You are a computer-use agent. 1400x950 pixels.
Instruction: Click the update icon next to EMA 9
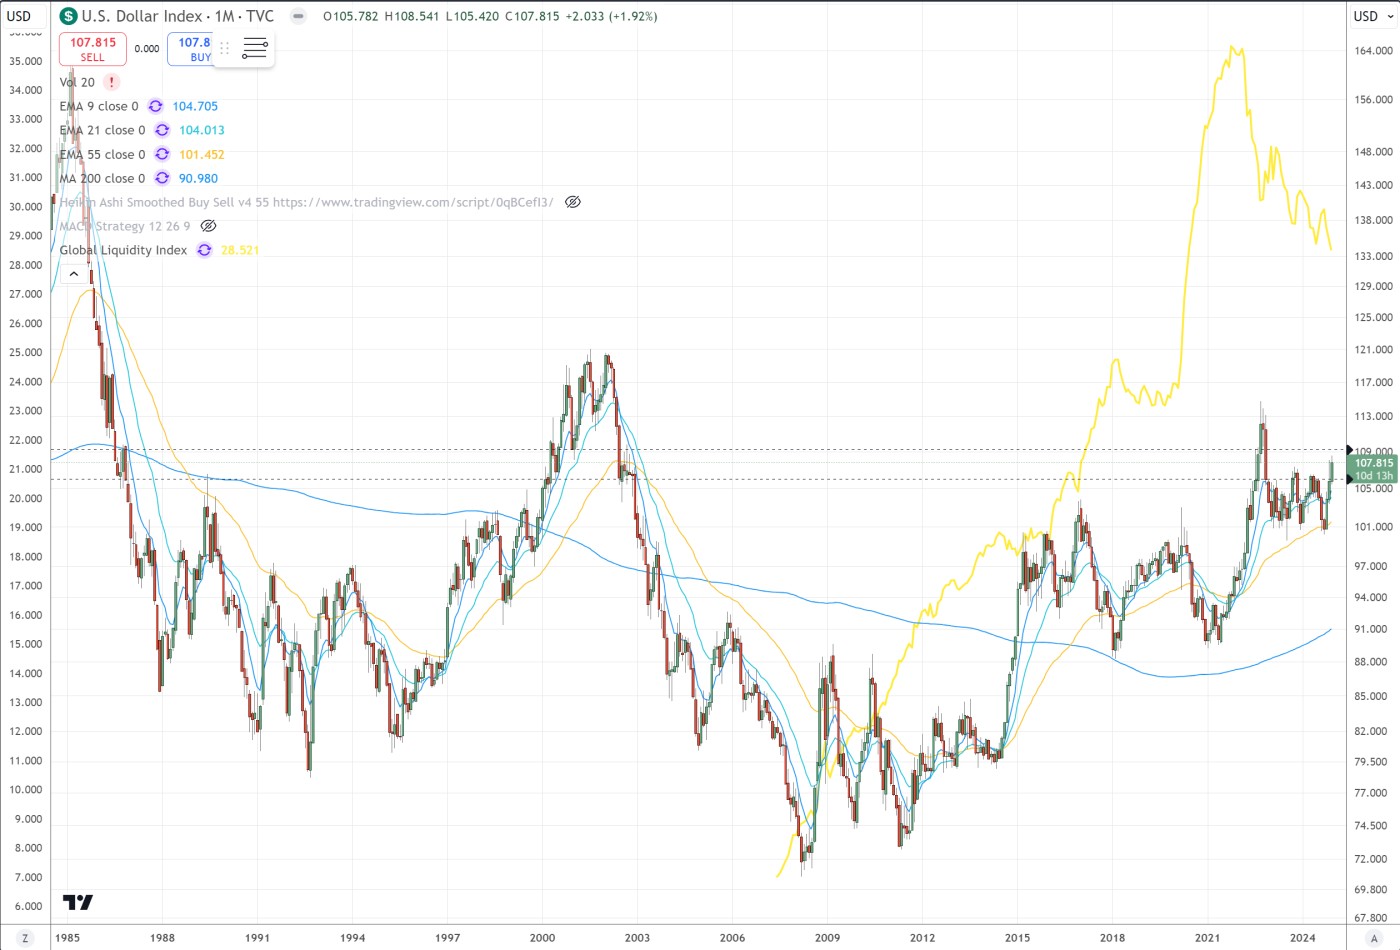coord(155,106)
